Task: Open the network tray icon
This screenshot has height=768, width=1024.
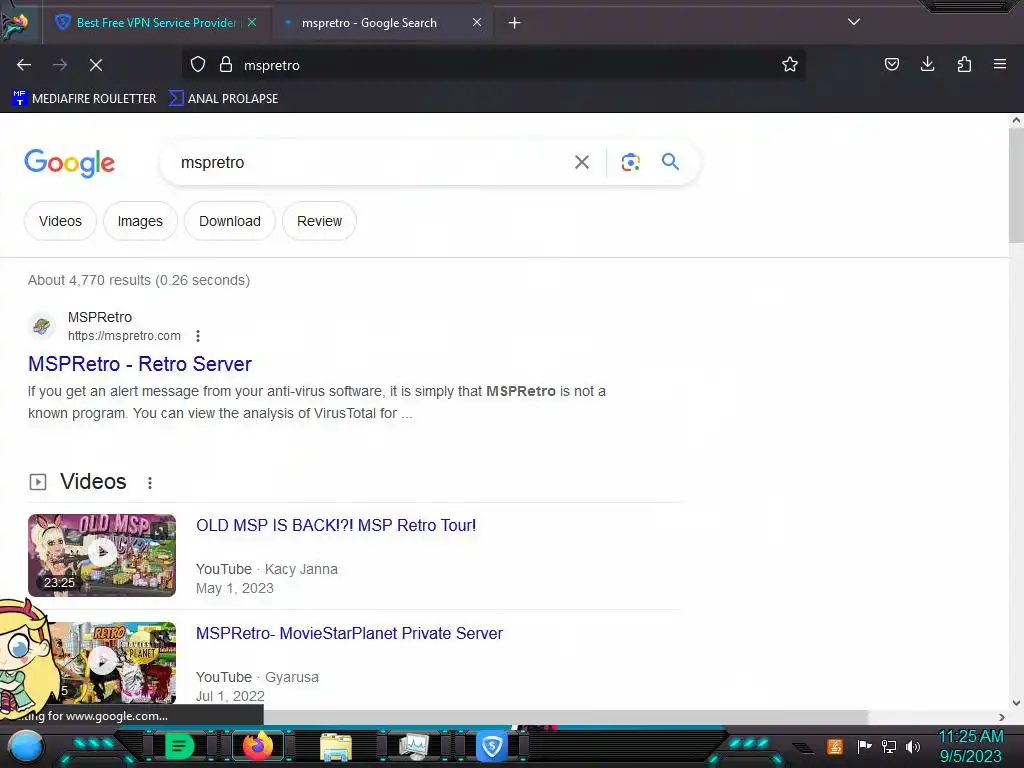Action: pyautogui.click(x=889, y=746)
